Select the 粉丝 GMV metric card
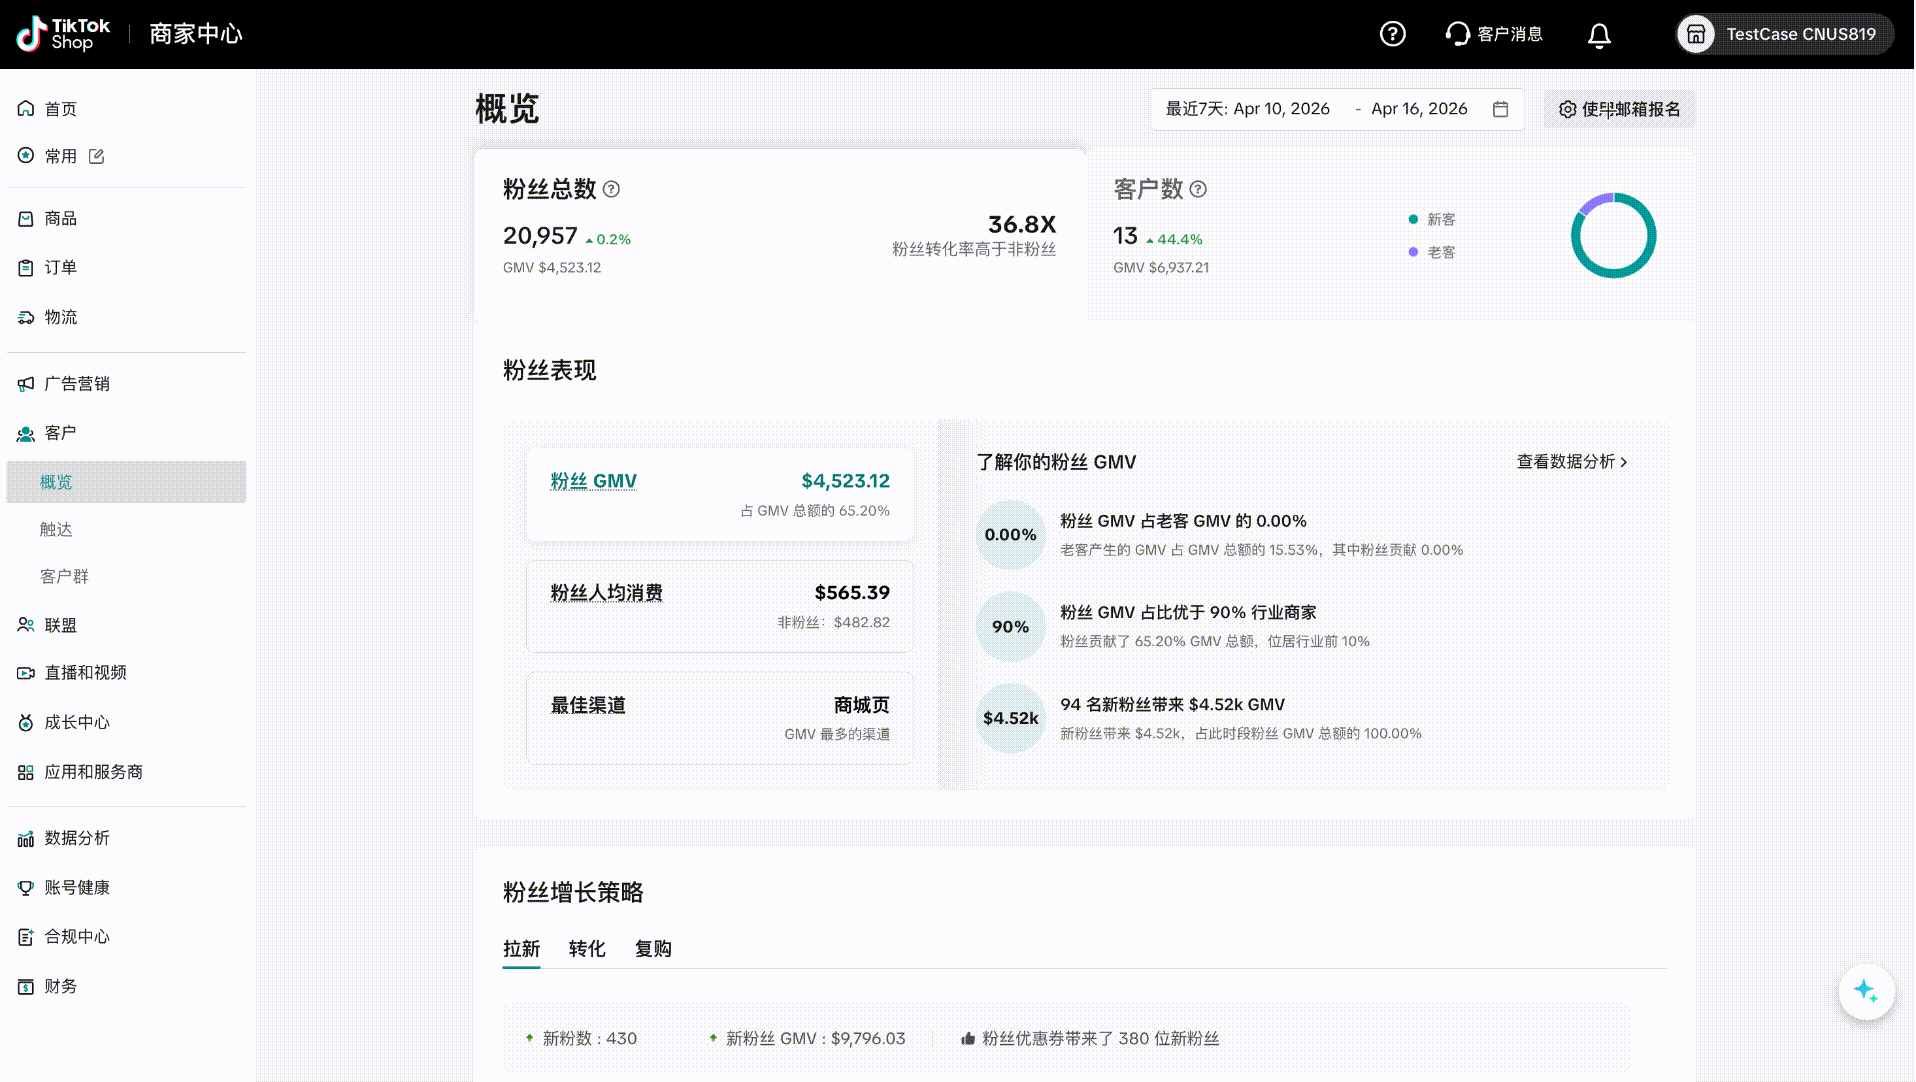Screen dimensions: 1916x1082 click(x=719, y=494)
